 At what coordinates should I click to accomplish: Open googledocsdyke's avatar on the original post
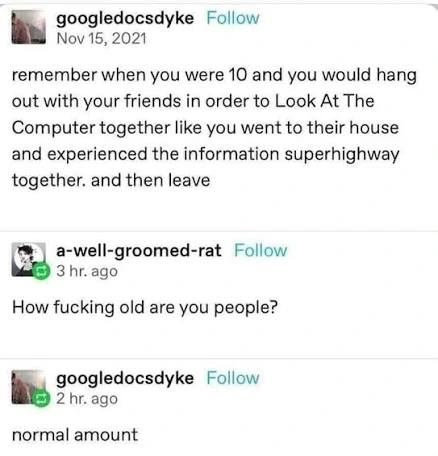[x=29, y=27]
